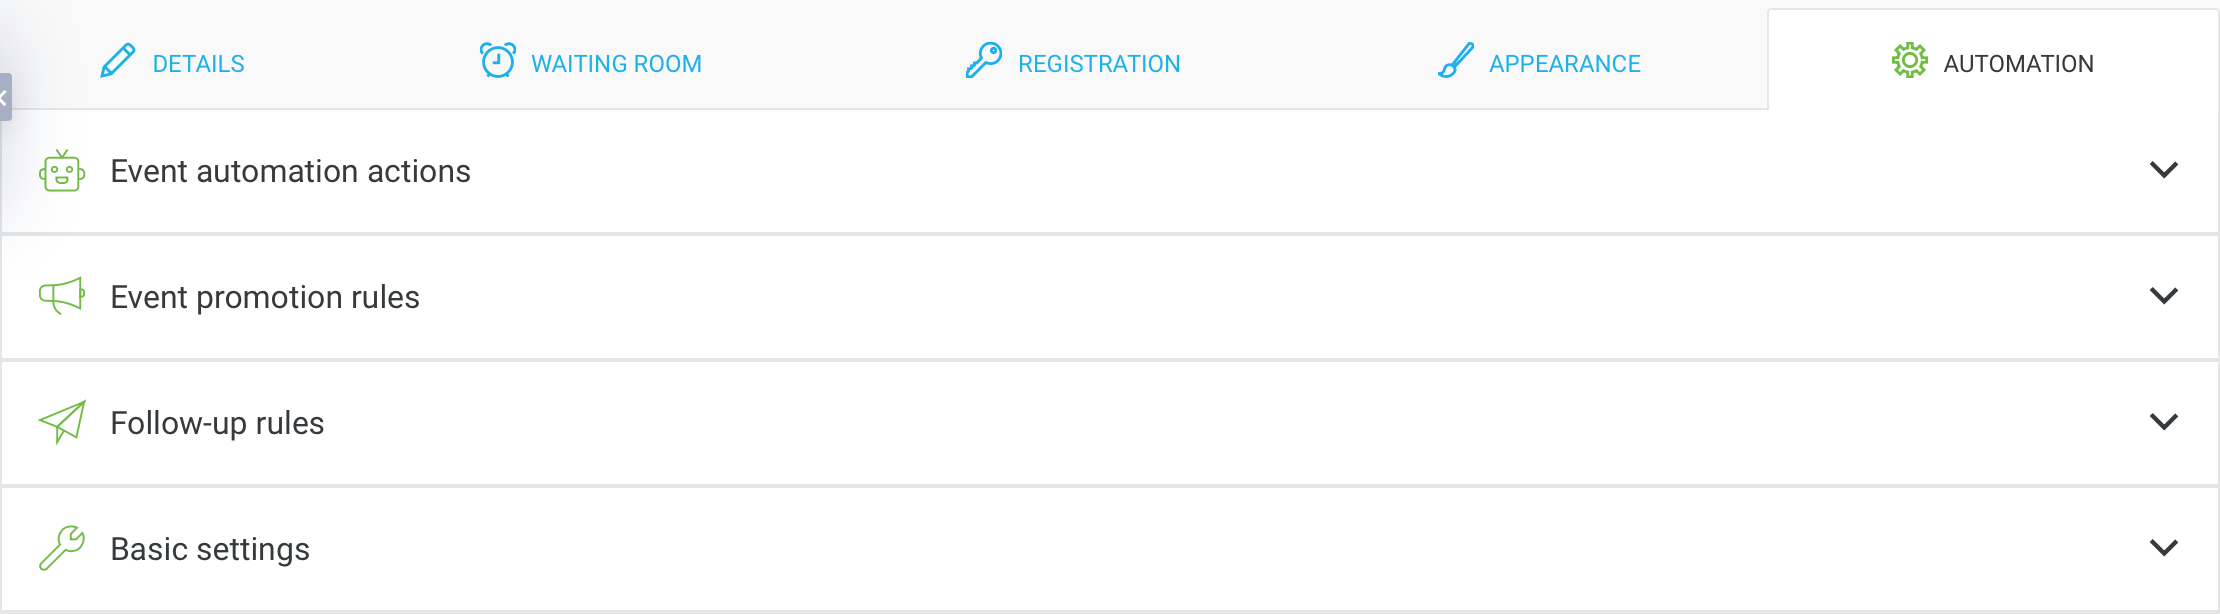This screenshot has width=2220, height=614.
Task: Expand Event automation actions with its chevron
Action: coord(2163,170)
